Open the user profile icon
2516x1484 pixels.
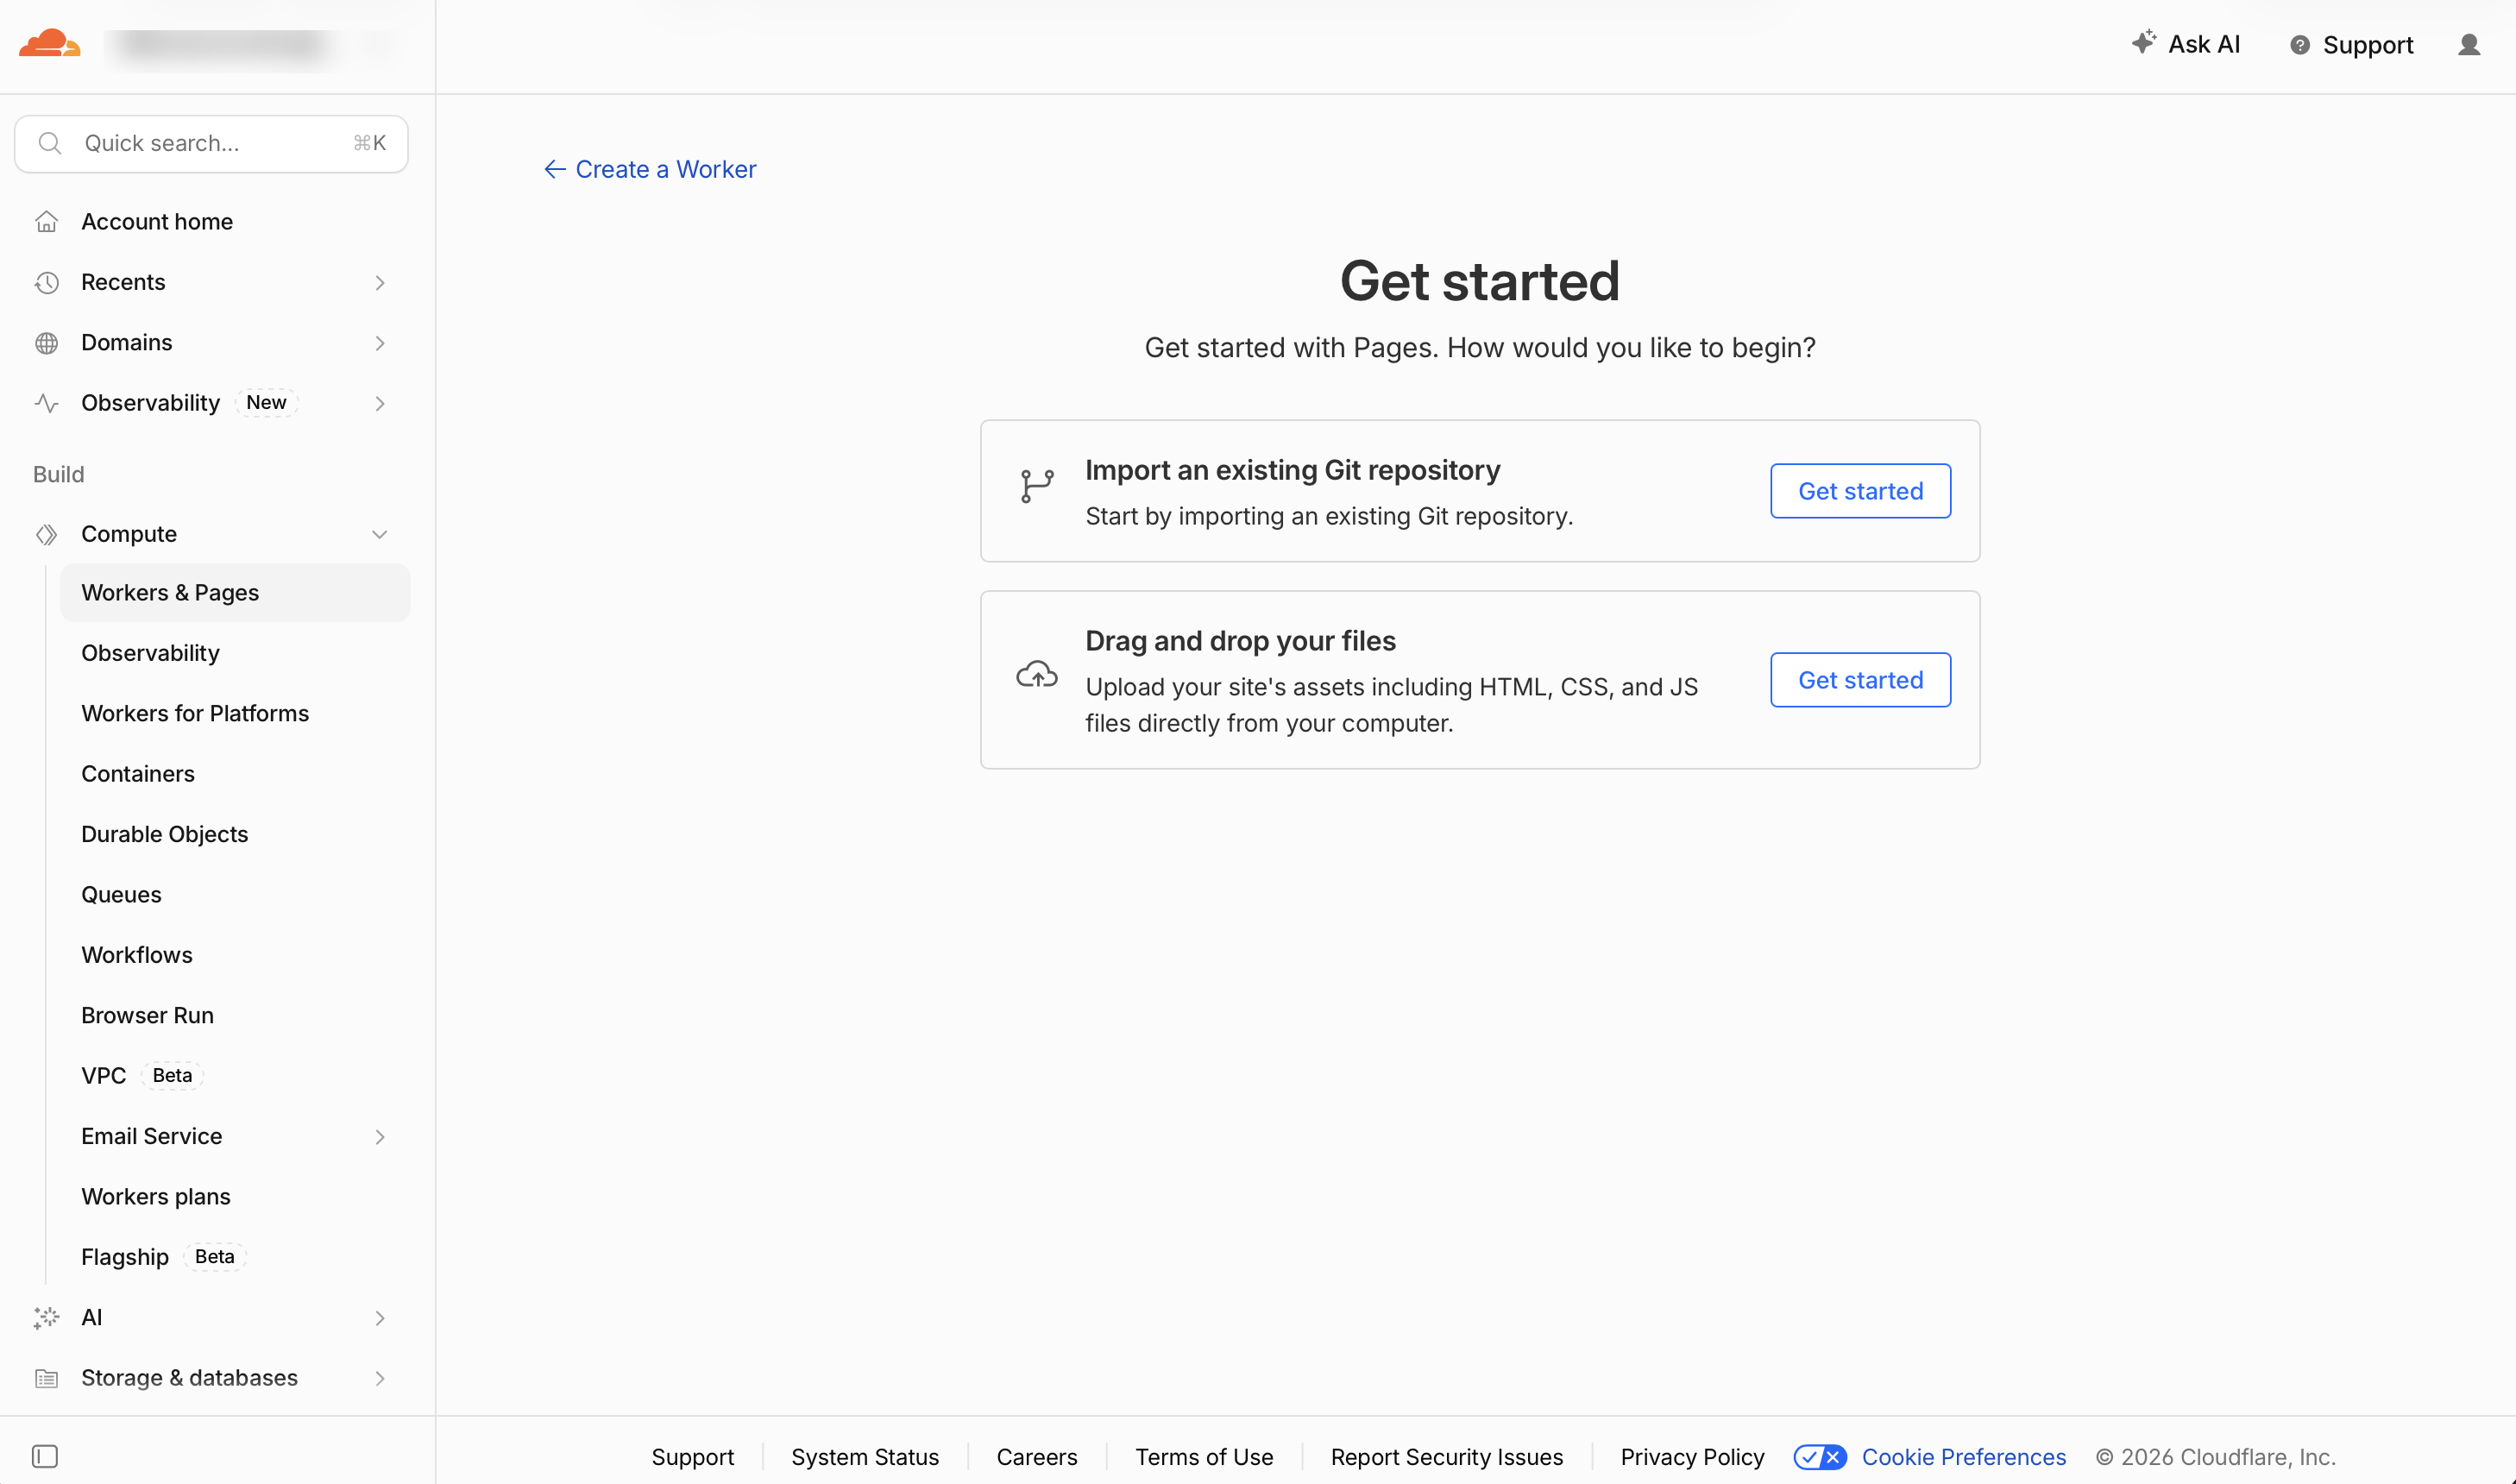[x=2468, y=45]
